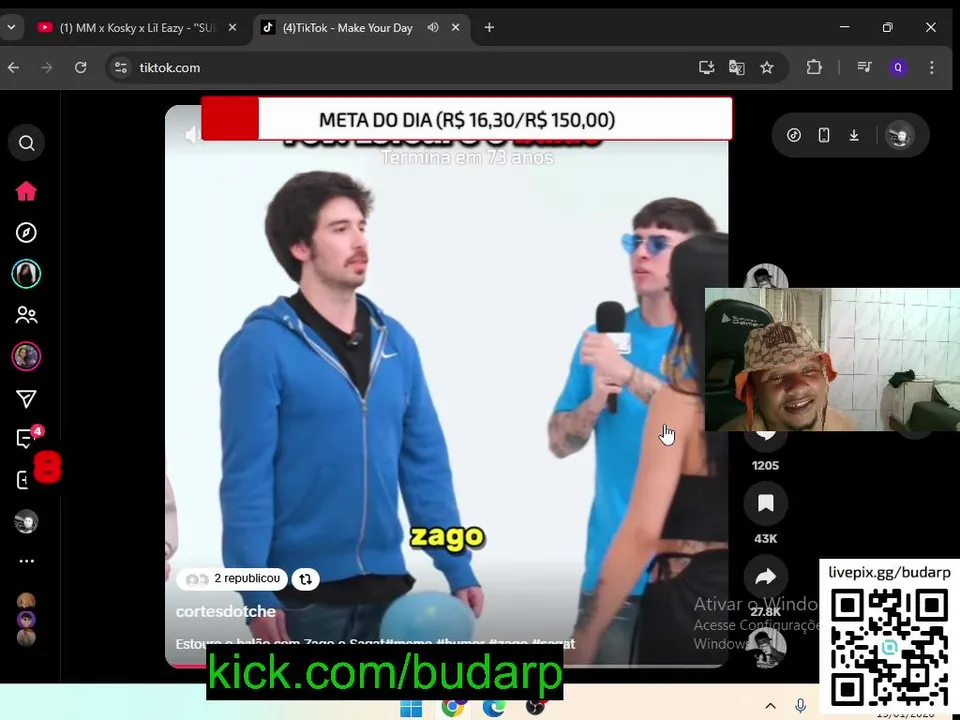Viewport: 960px width, 720px height.
Task: Open the media control icon in Chrome
Action: coord(864,67)
